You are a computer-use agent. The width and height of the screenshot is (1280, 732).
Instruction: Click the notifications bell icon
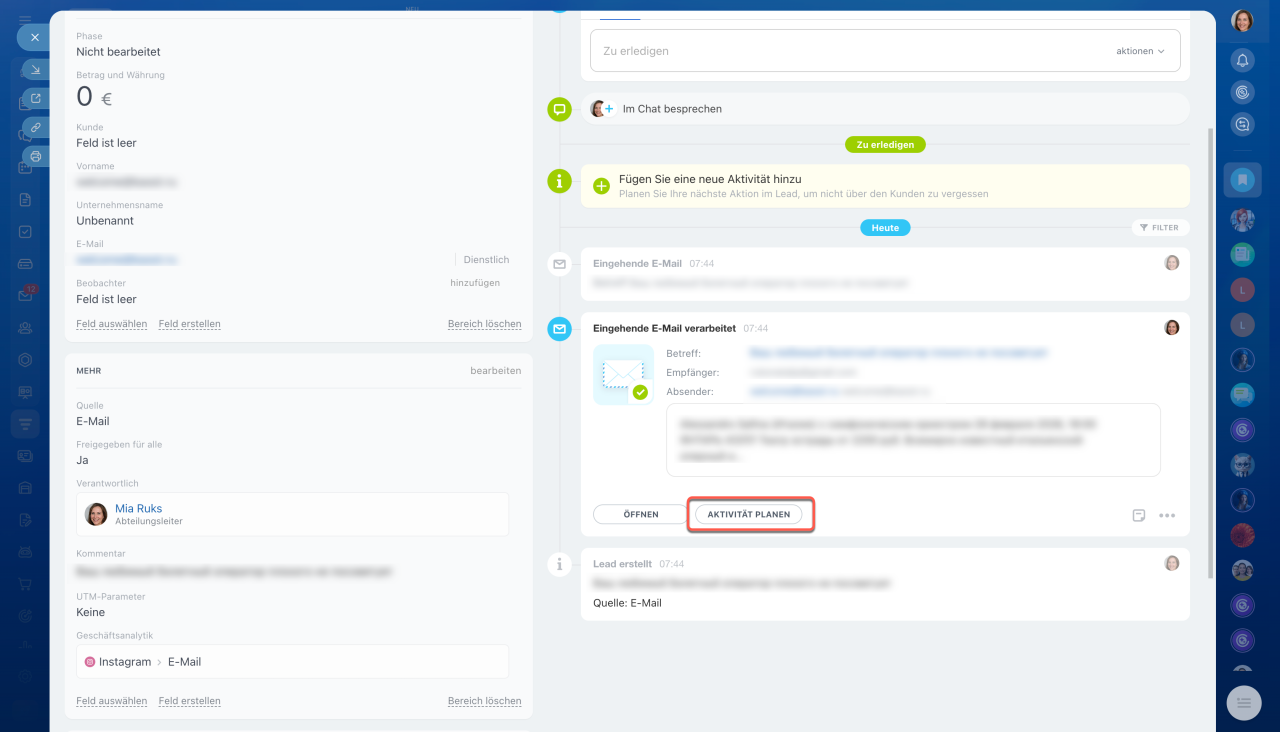coord(1242,60)
